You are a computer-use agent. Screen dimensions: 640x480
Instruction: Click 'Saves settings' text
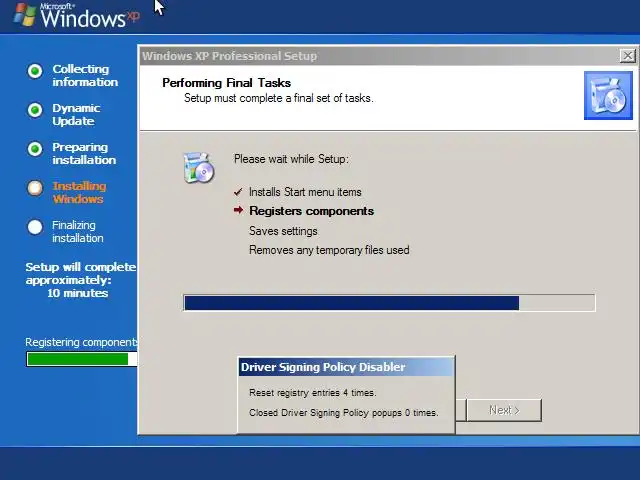pos(283,231)
